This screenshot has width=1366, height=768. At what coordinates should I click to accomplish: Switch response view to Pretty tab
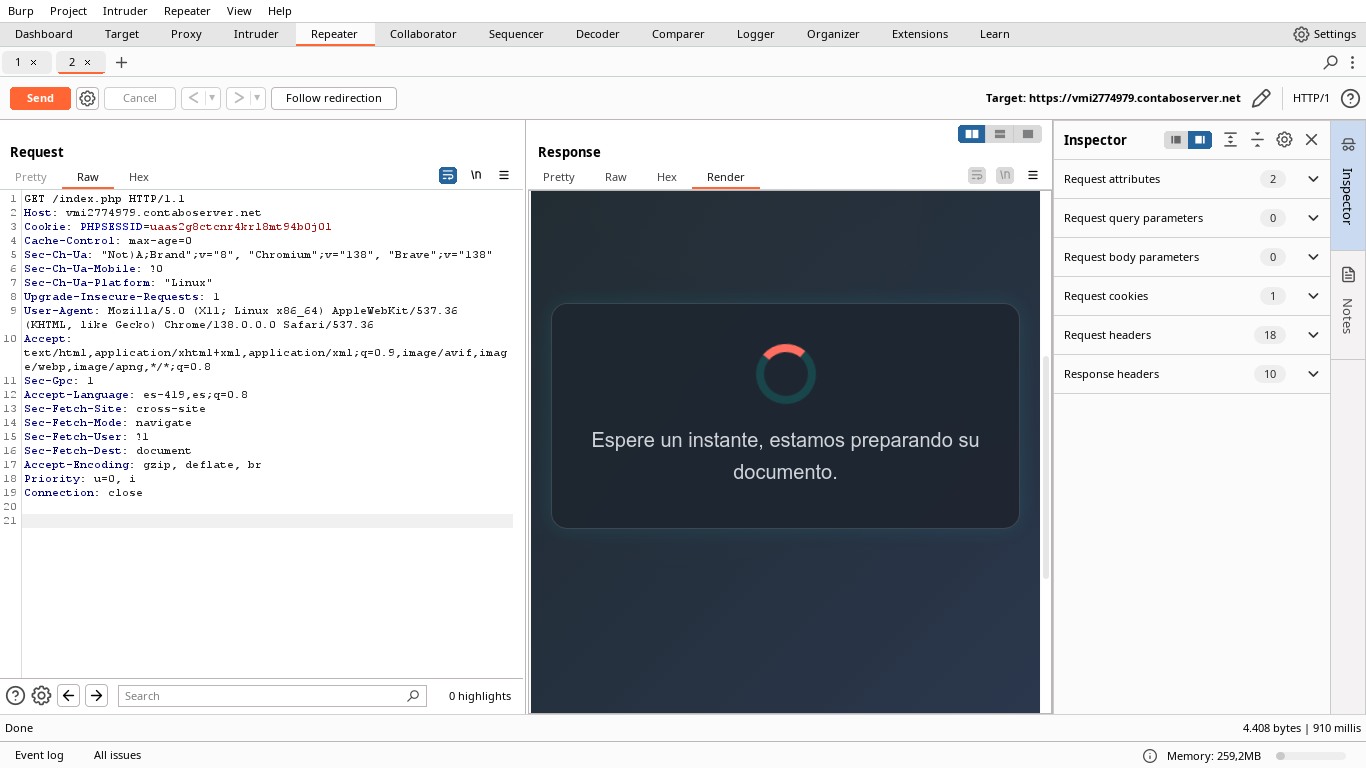(558, 177)
